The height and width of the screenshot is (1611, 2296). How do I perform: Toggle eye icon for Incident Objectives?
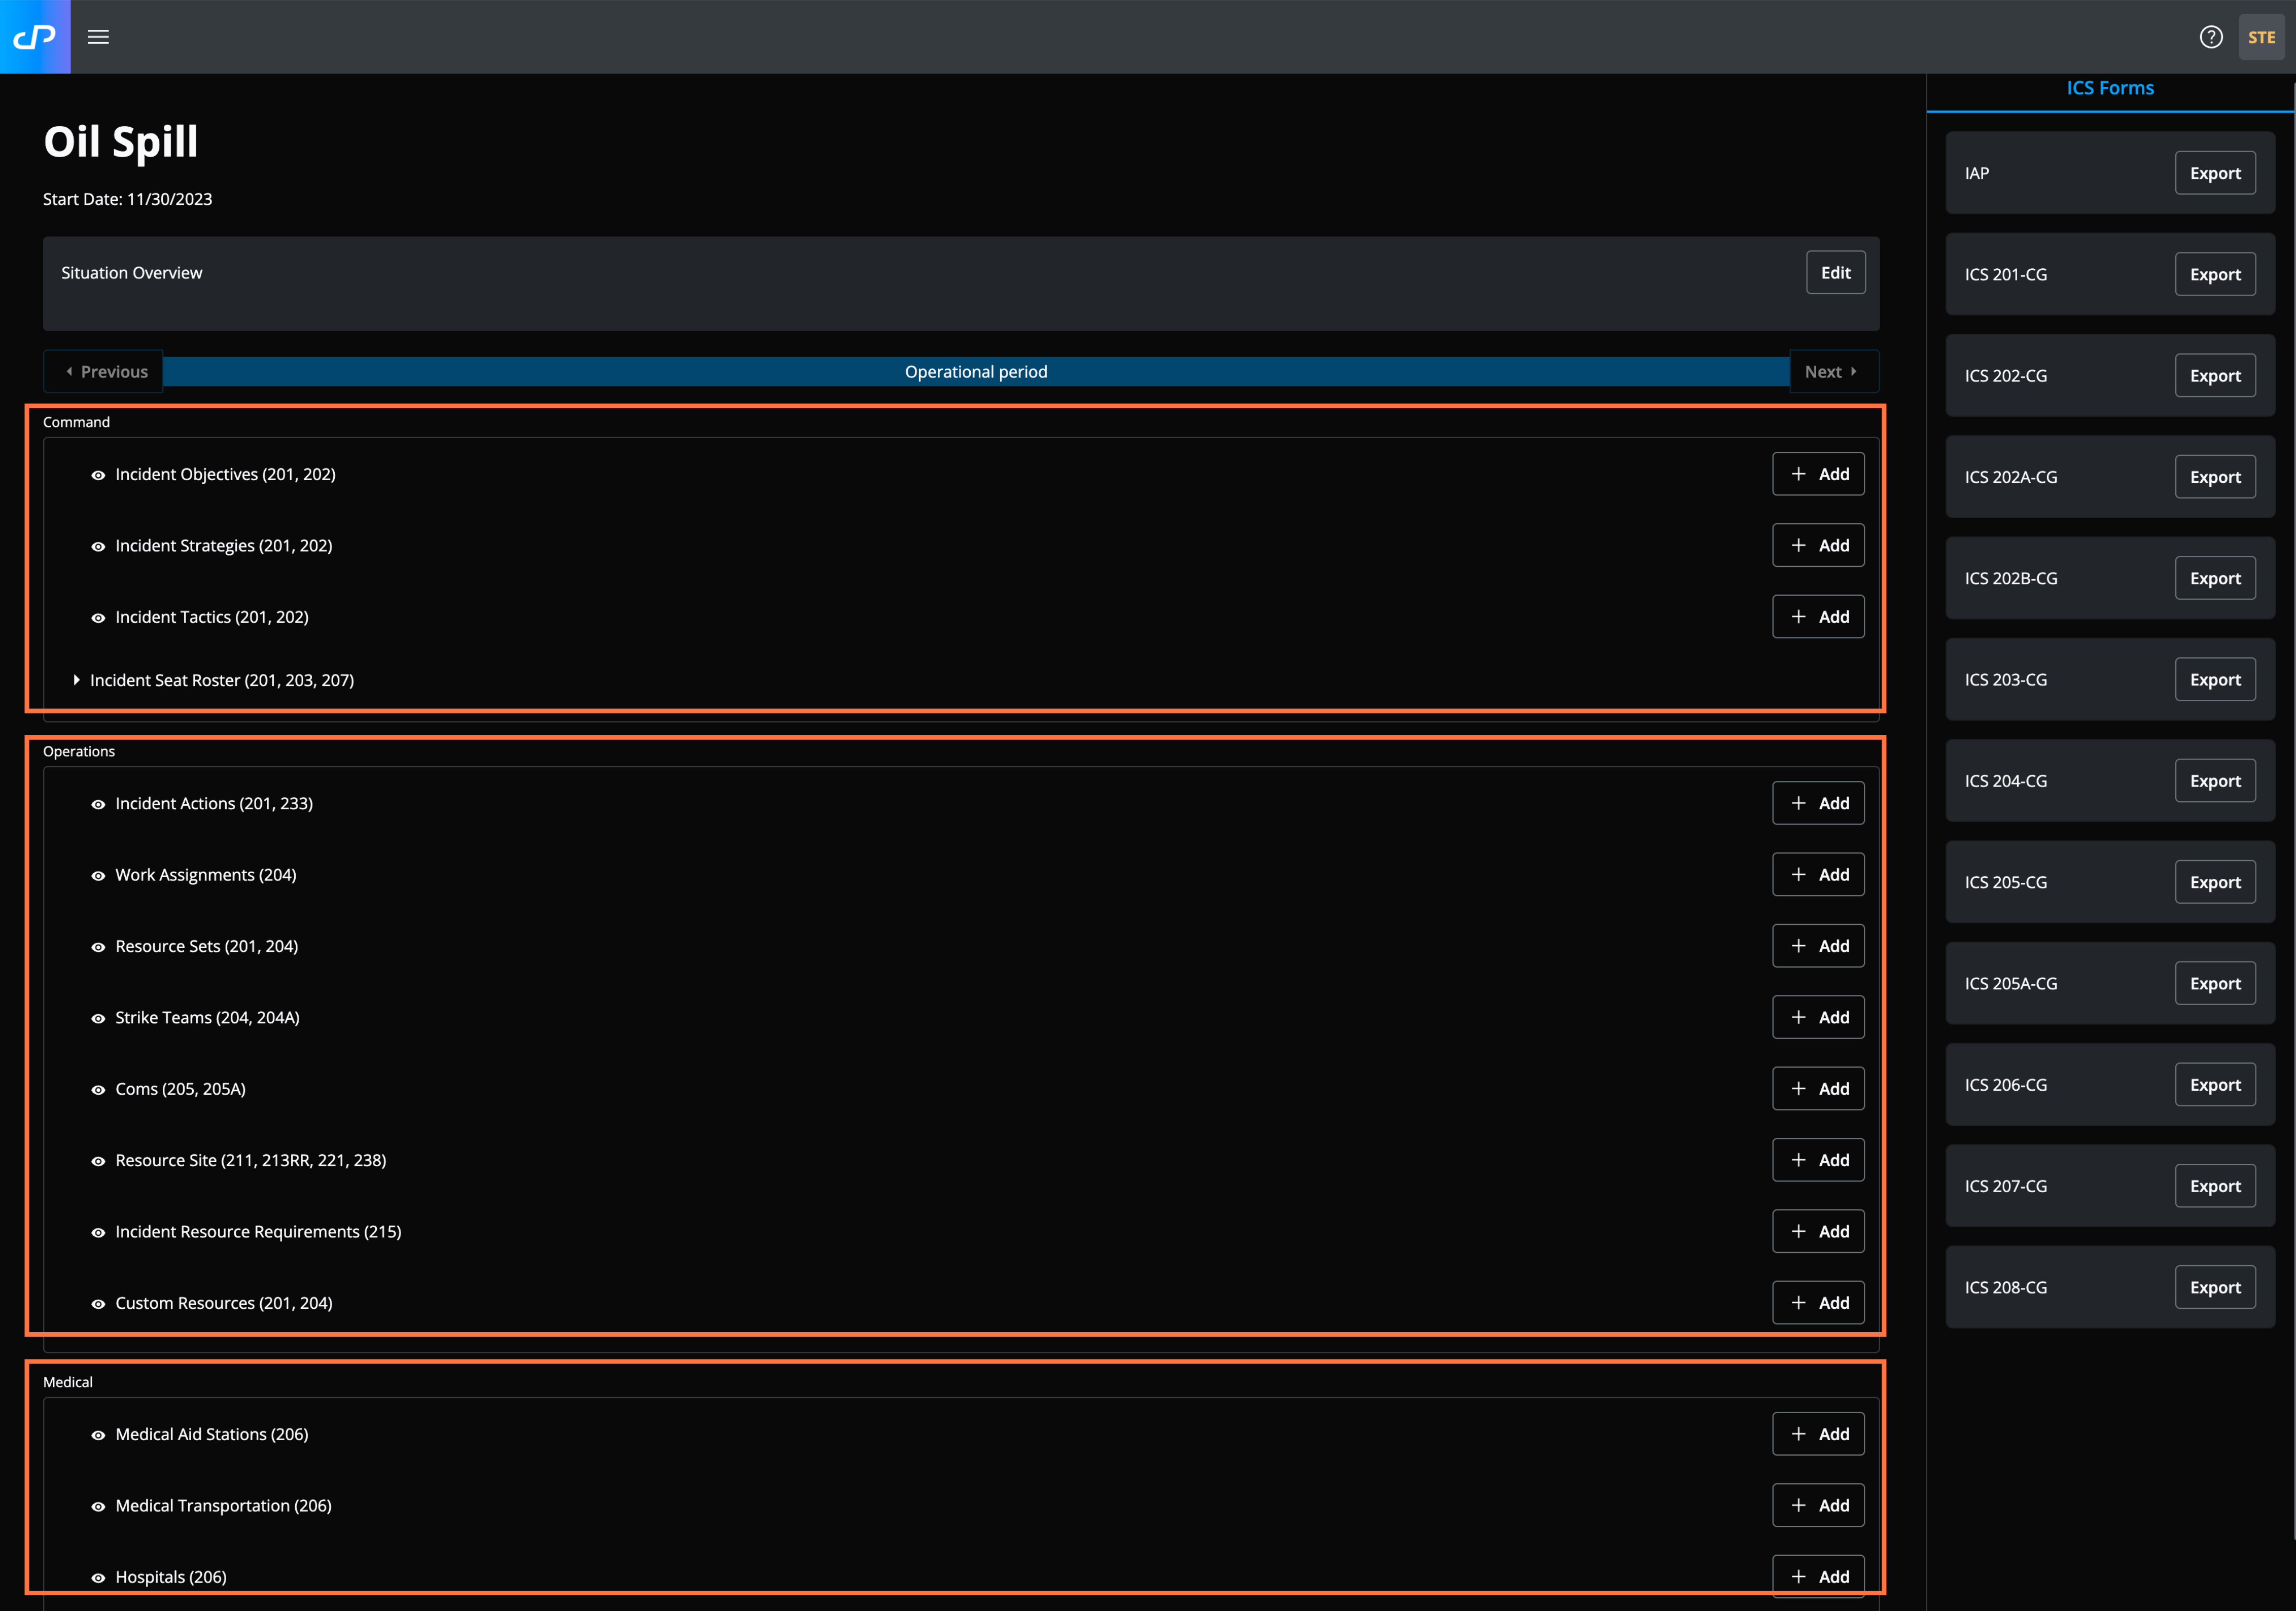click(x=98, y=475)
